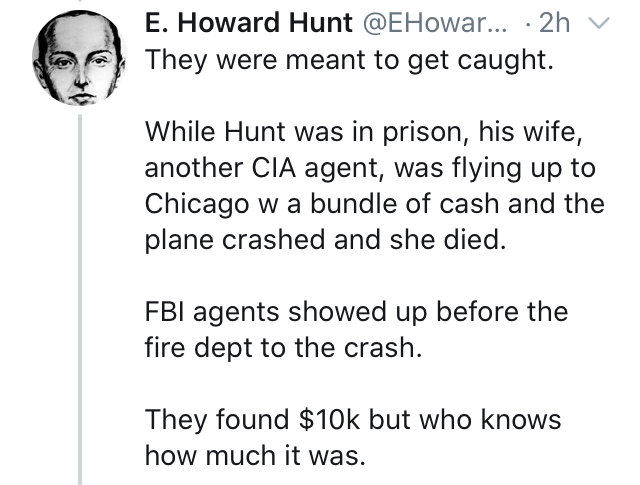Tap the last line 'how much it was.'
640x485 pixels.
(255, 456)
